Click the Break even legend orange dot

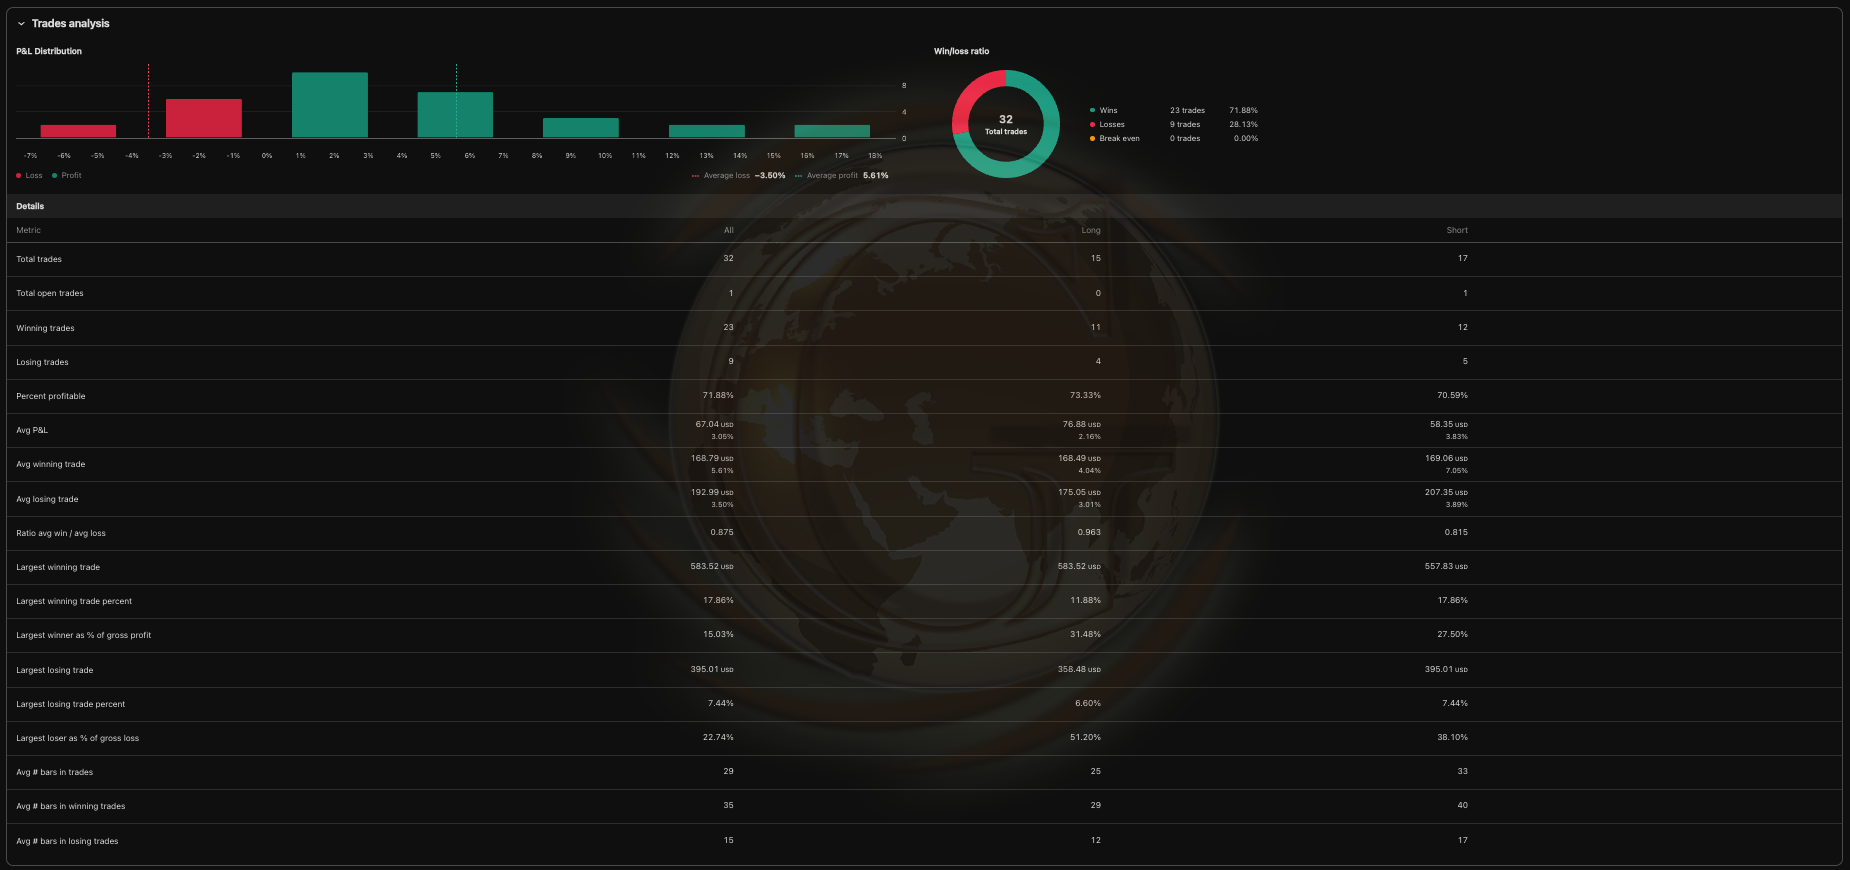[1092, 139]
